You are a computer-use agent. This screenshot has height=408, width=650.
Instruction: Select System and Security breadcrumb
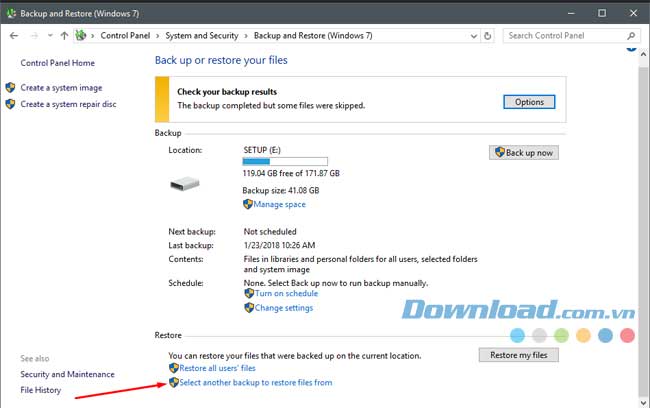tap(202, 36)
